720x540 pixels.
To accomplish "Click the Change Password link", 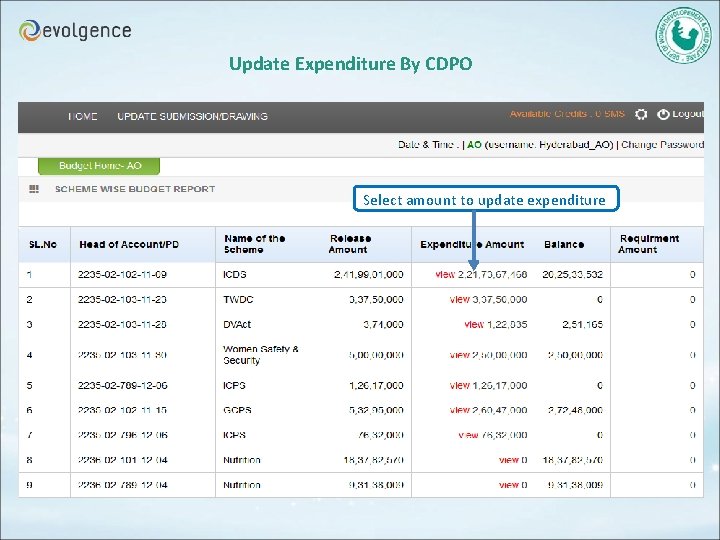I will tap(662, 145).
